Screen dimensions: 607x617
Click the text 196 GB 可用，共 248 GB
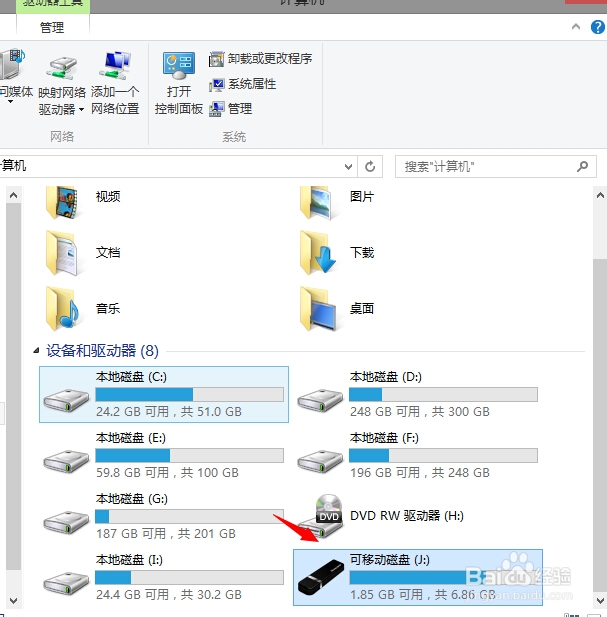pyautogui.click(x=420, y=473)
